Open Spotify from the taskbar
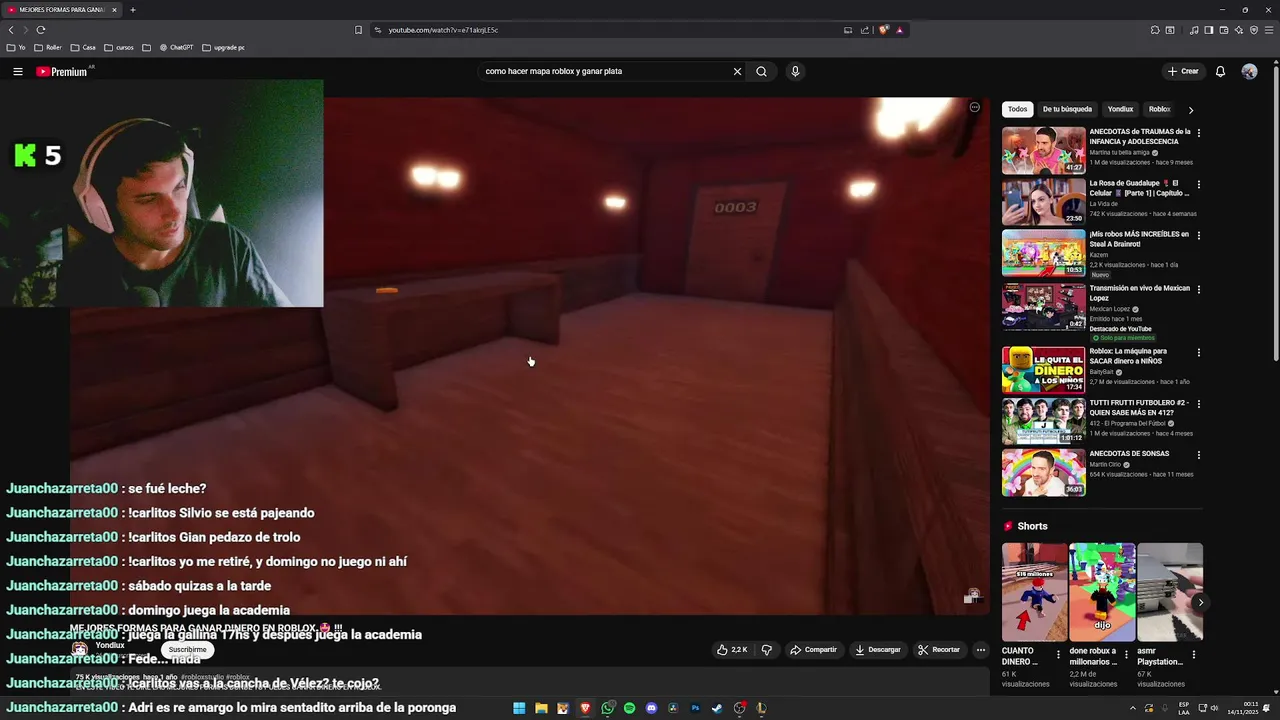1280x720 pixels. [x=629, y=708]
